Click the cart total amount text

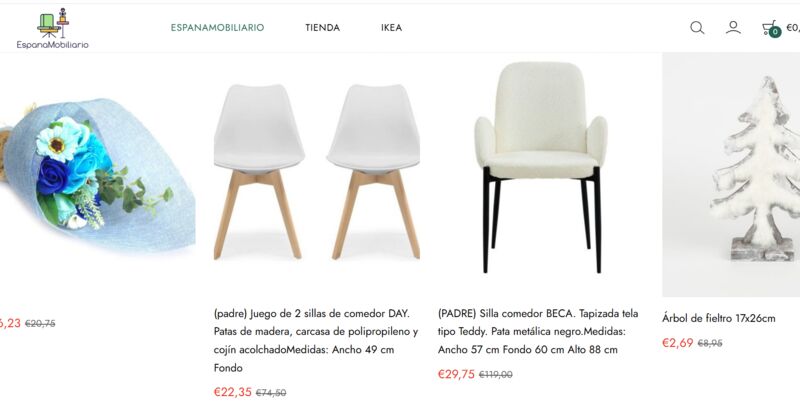[x=793, y=28]
